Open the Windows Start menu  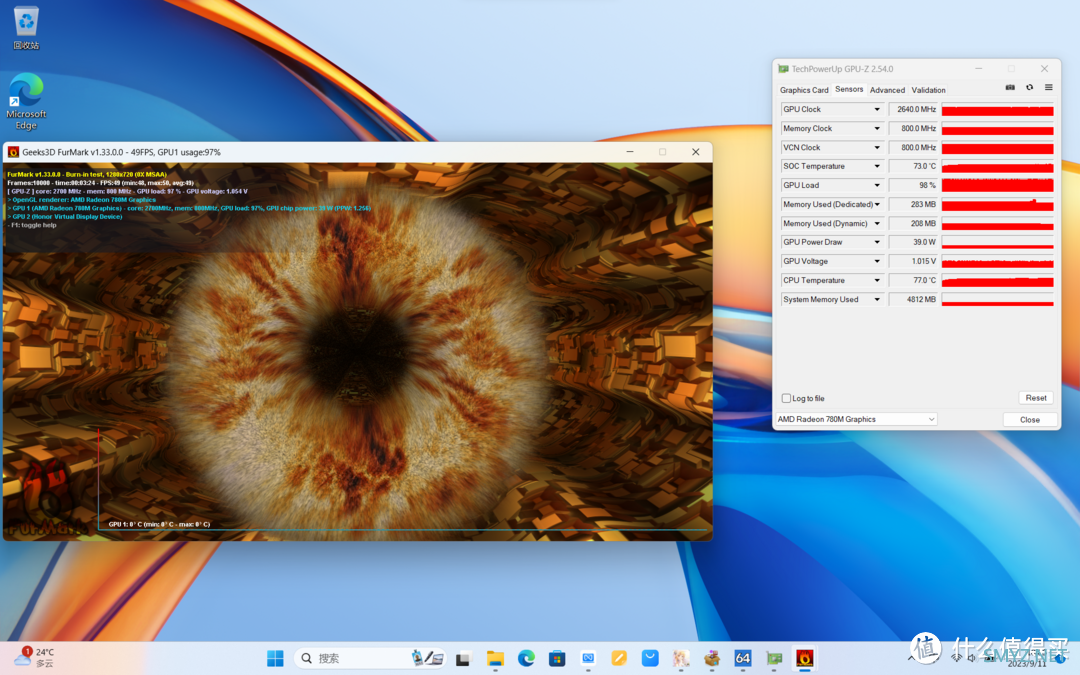(275, 658)
